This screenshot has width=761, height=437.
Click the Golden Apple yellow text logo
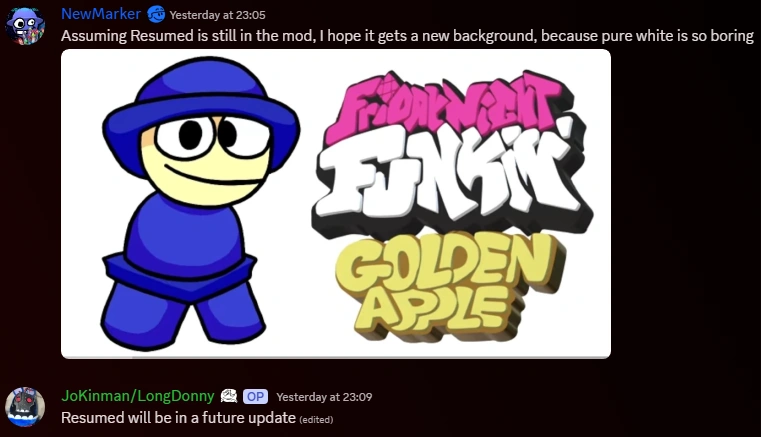(449, 286)
